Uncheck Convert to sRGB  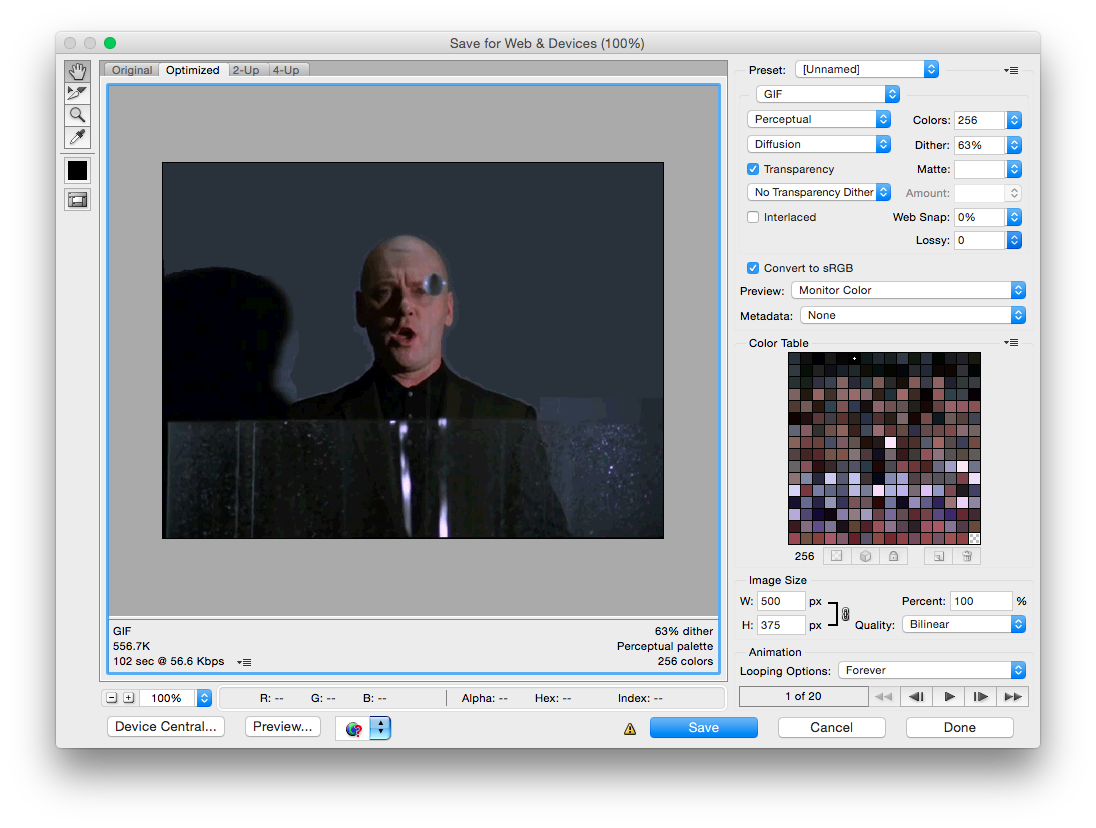[x=753, y=268]
